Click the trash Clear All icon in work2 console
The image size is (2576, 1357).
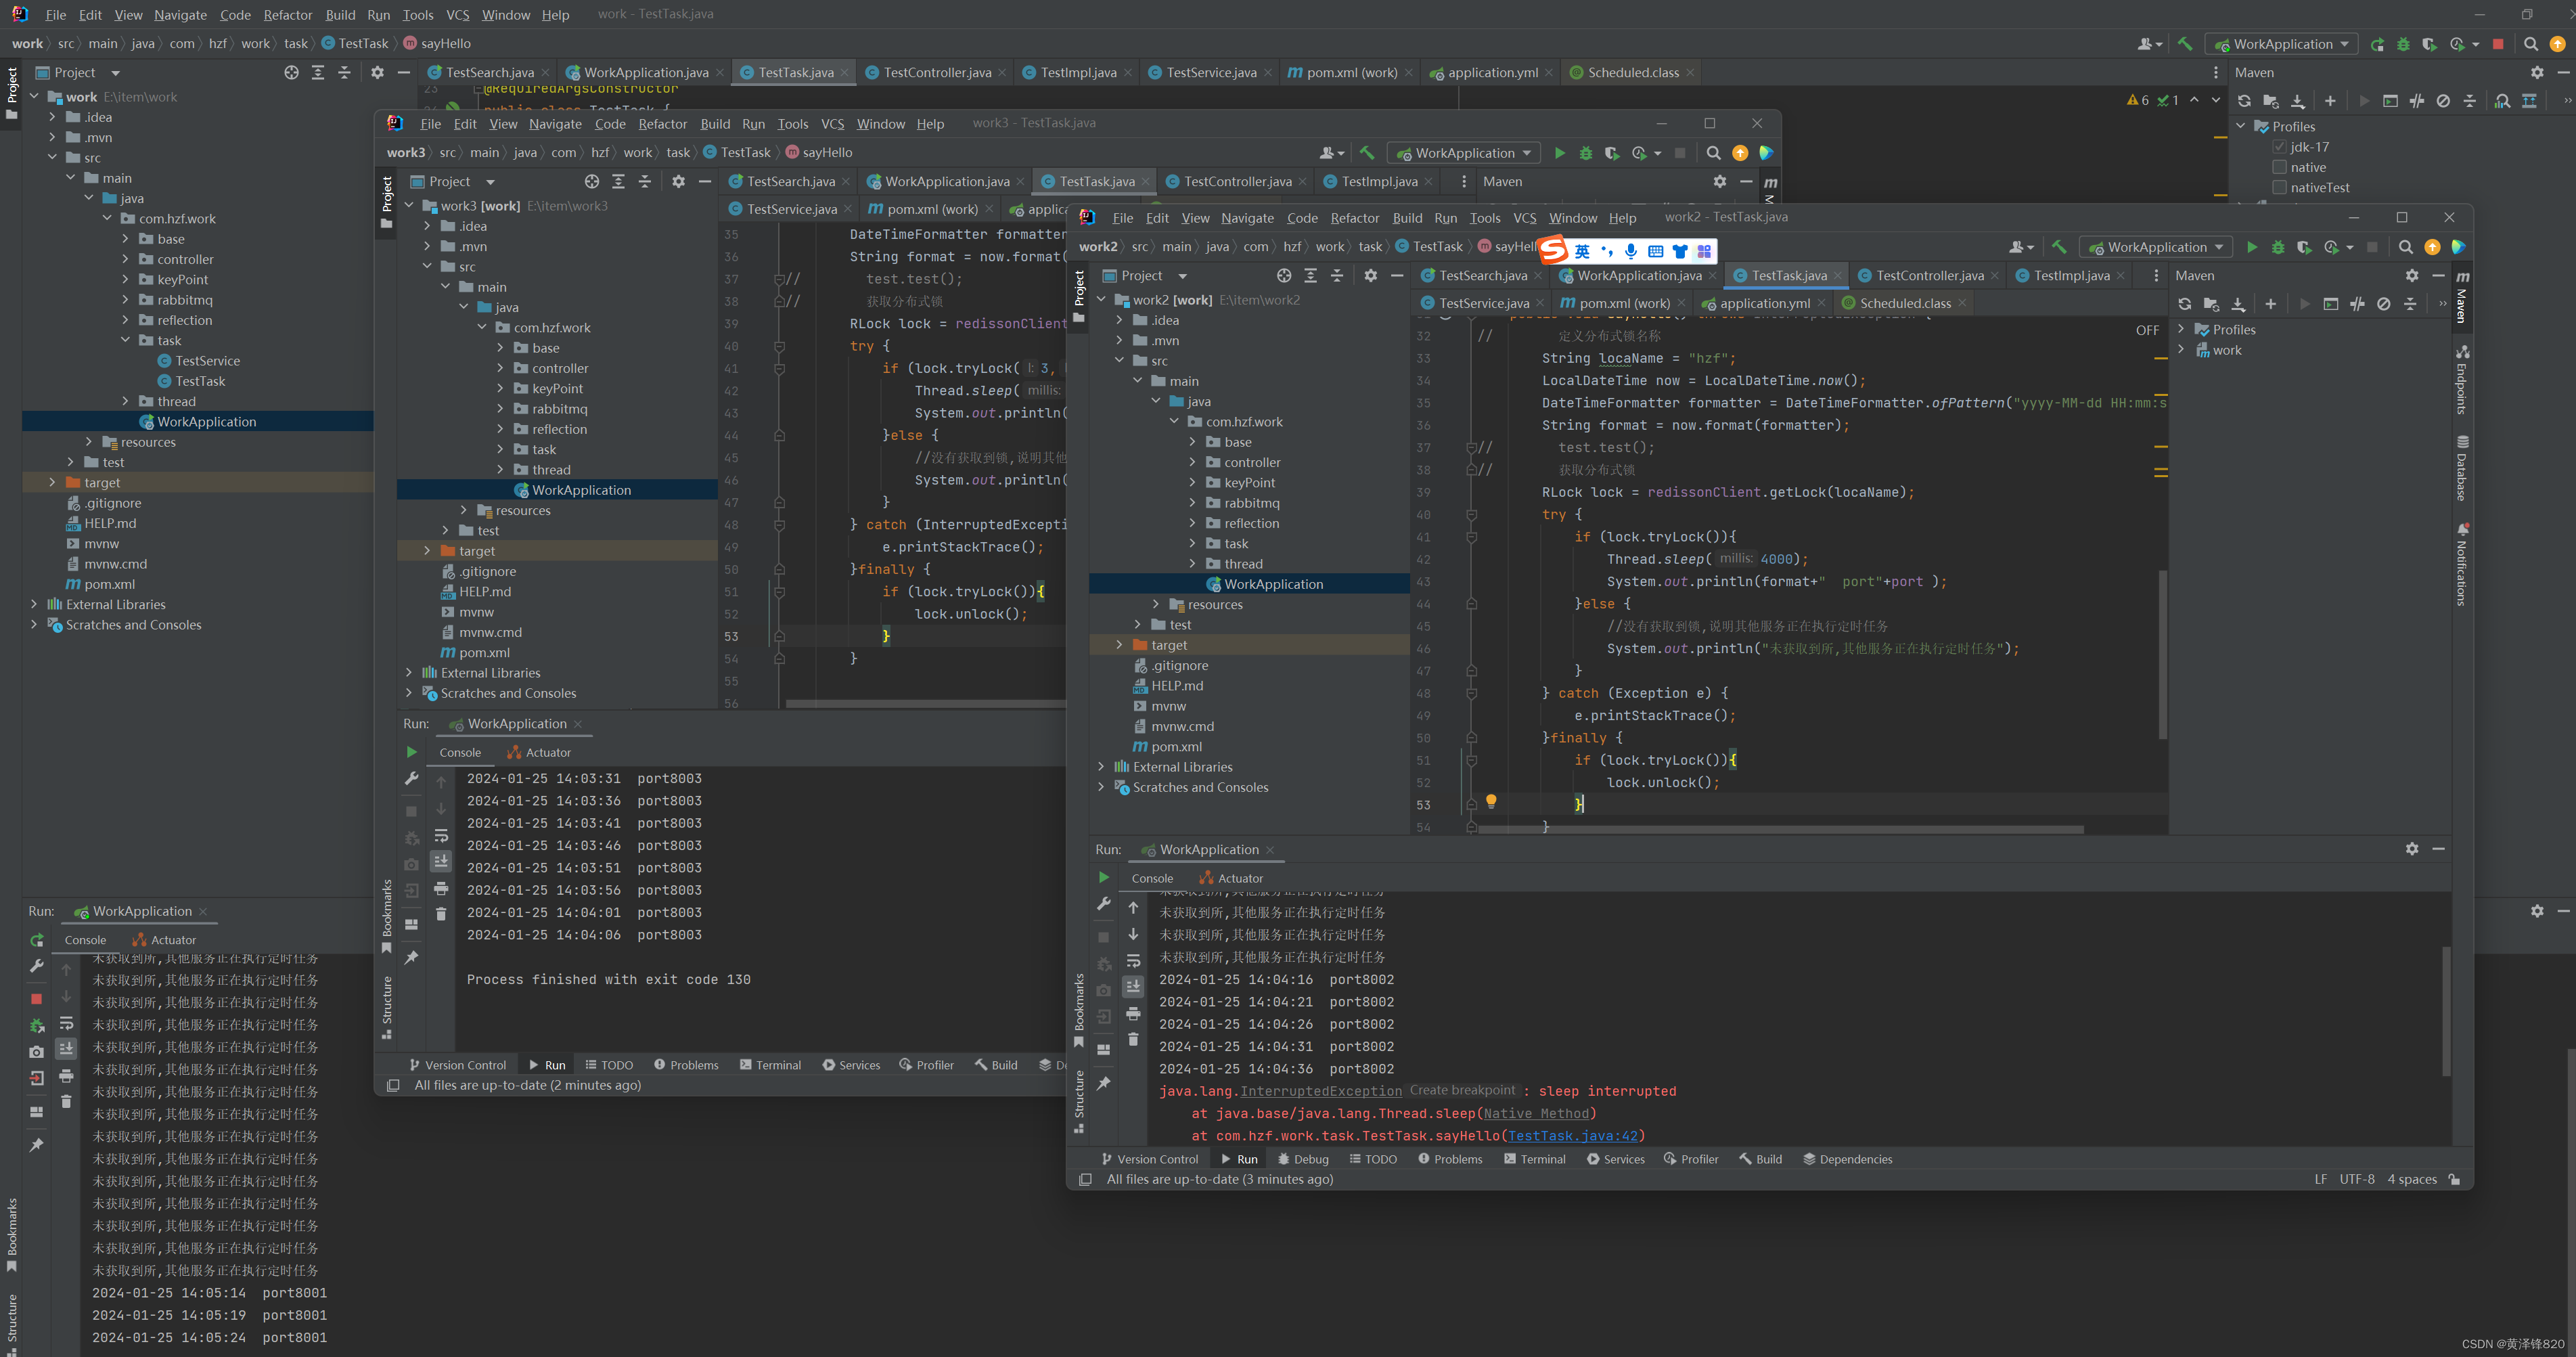pos(1133,1039)
